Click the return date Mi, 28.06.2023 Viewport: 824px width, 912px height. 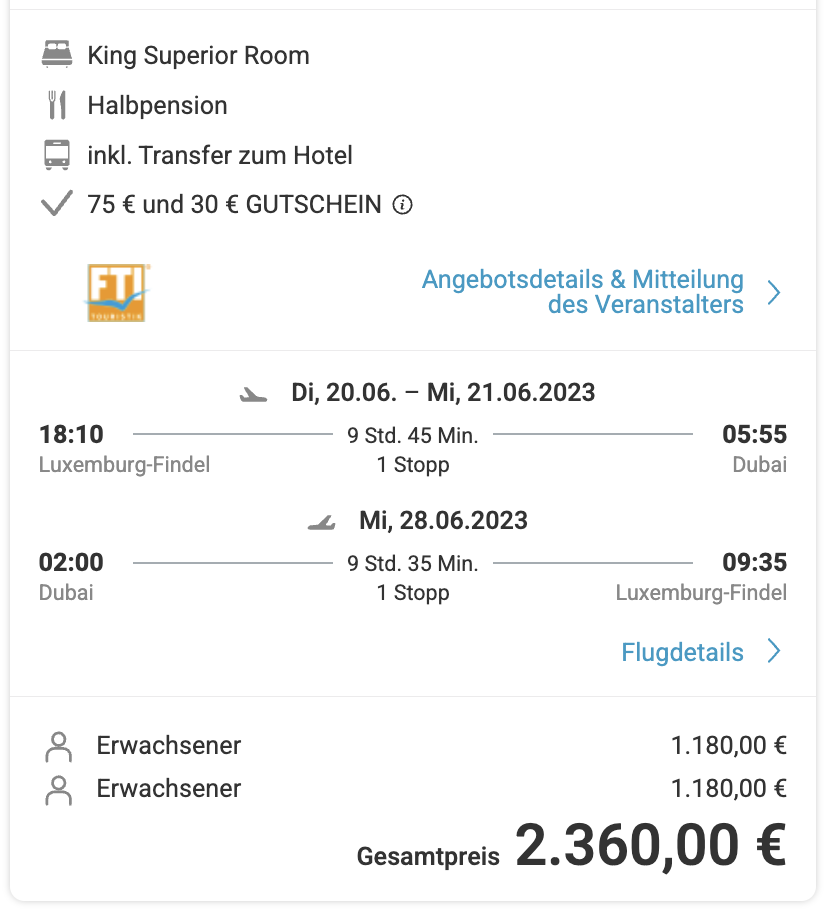(444, 521)
